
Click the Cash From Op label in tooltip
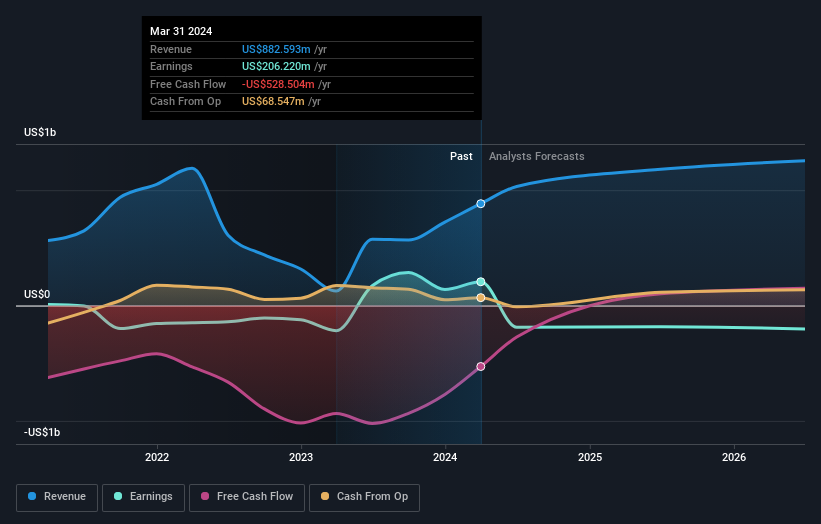click(x=185, y=102)
